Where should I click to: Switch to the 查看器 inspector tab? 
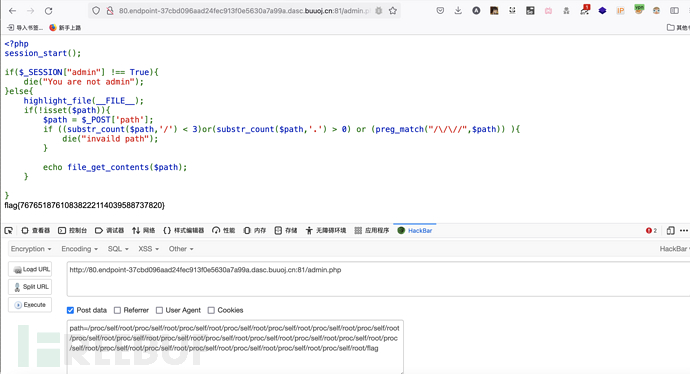36,231
